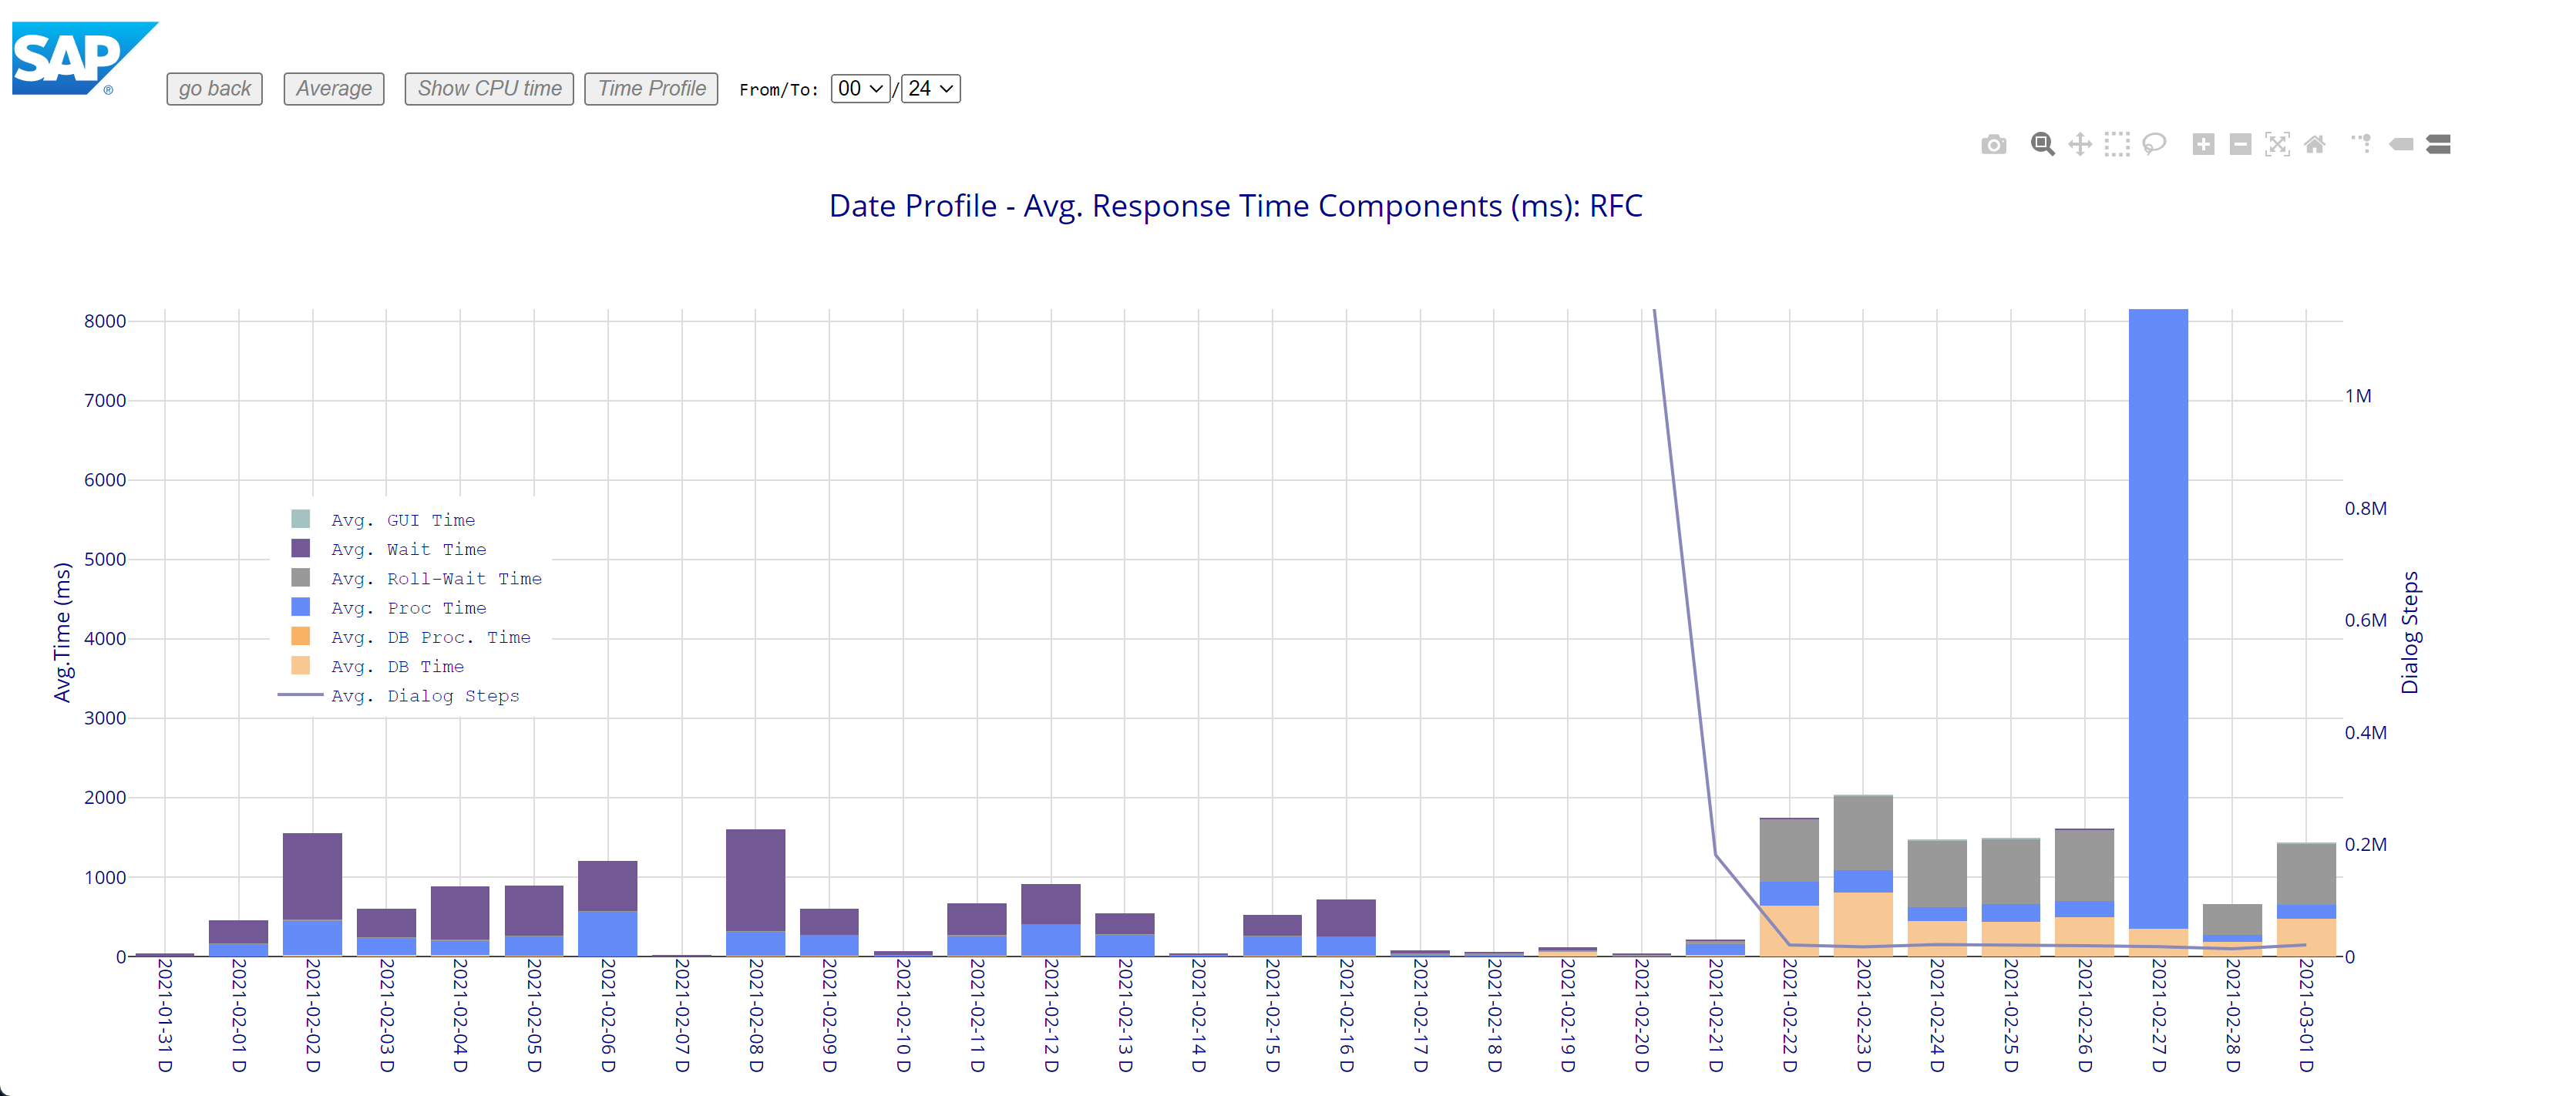
Task: Compare data on hover icon
Action: point(2438,145)
